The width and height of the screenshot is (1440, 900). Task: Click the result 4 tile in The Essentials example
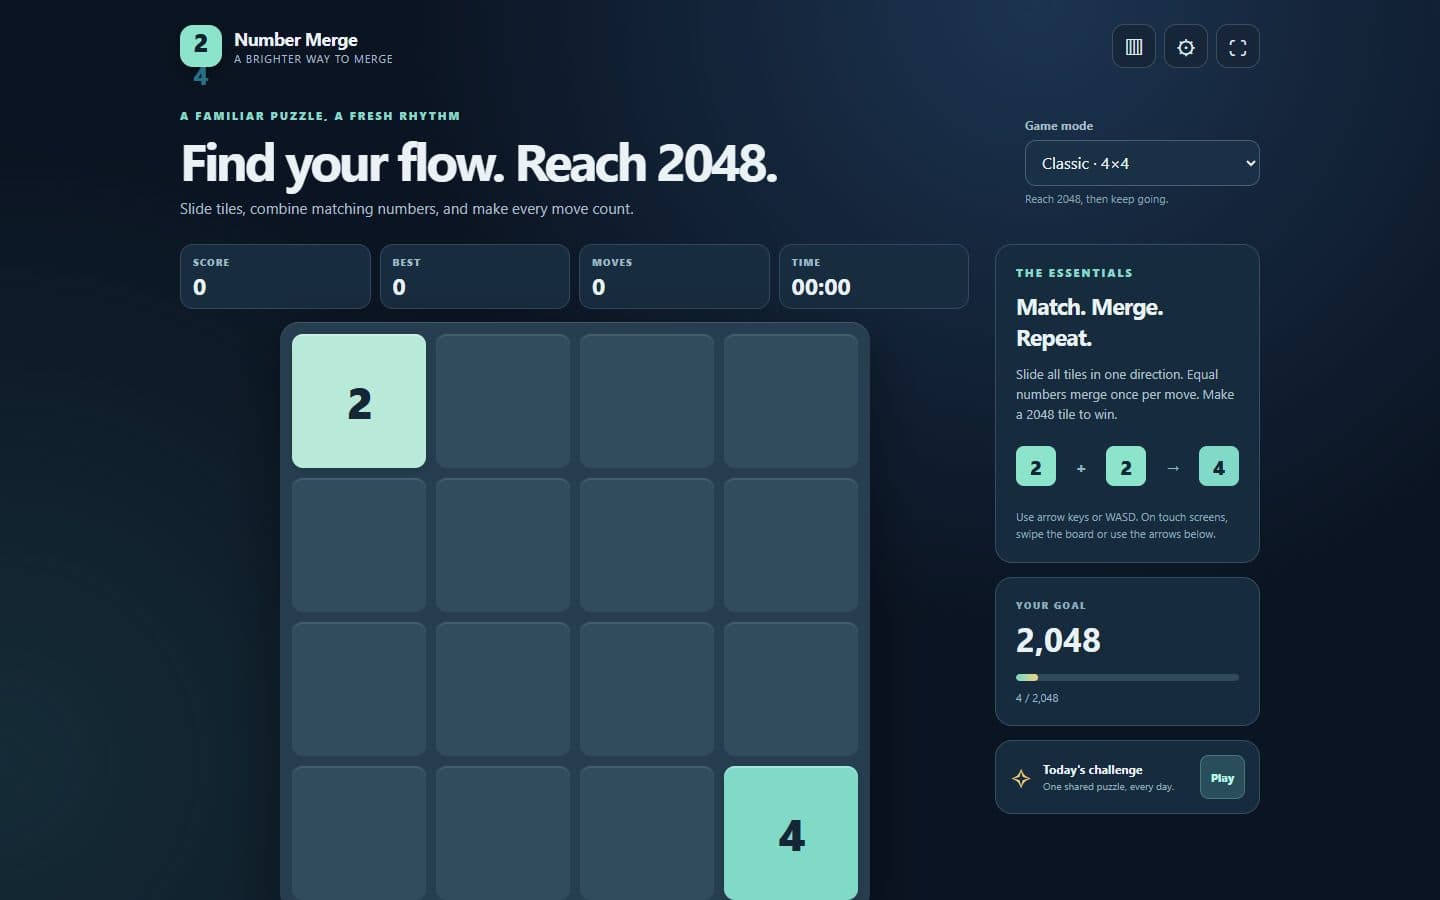pyautogui.click(x=1219, y=466)
